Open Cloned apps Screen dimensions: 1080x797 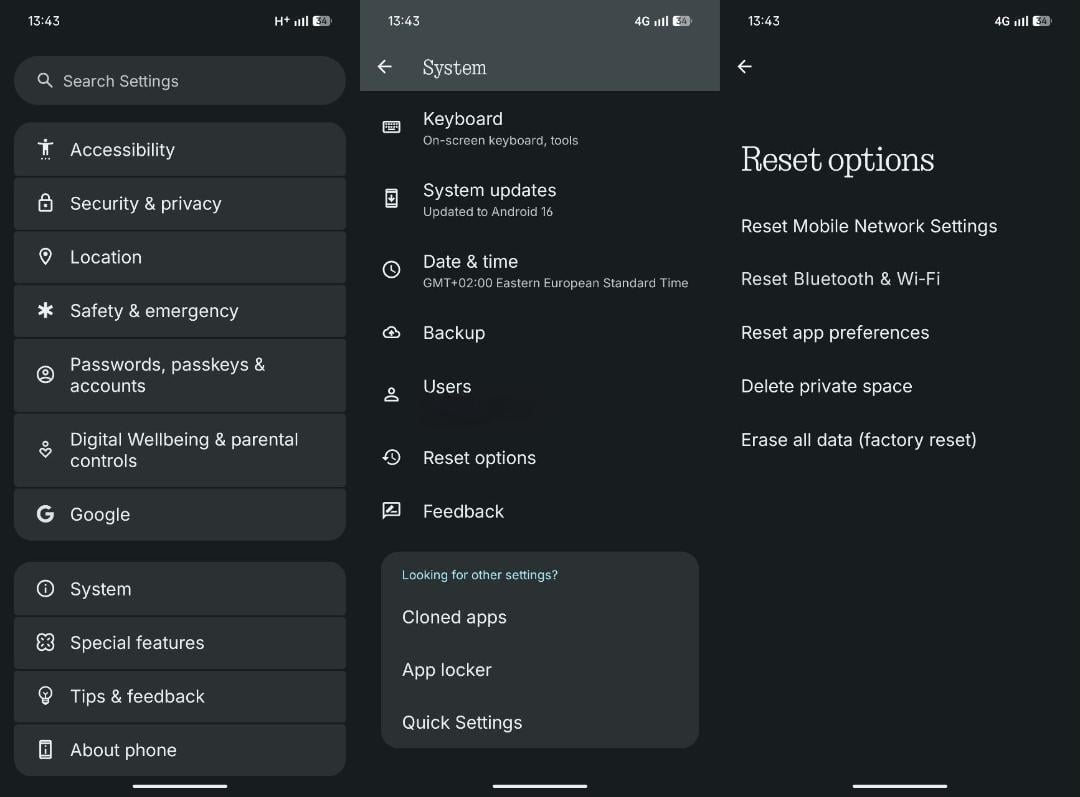540,617
